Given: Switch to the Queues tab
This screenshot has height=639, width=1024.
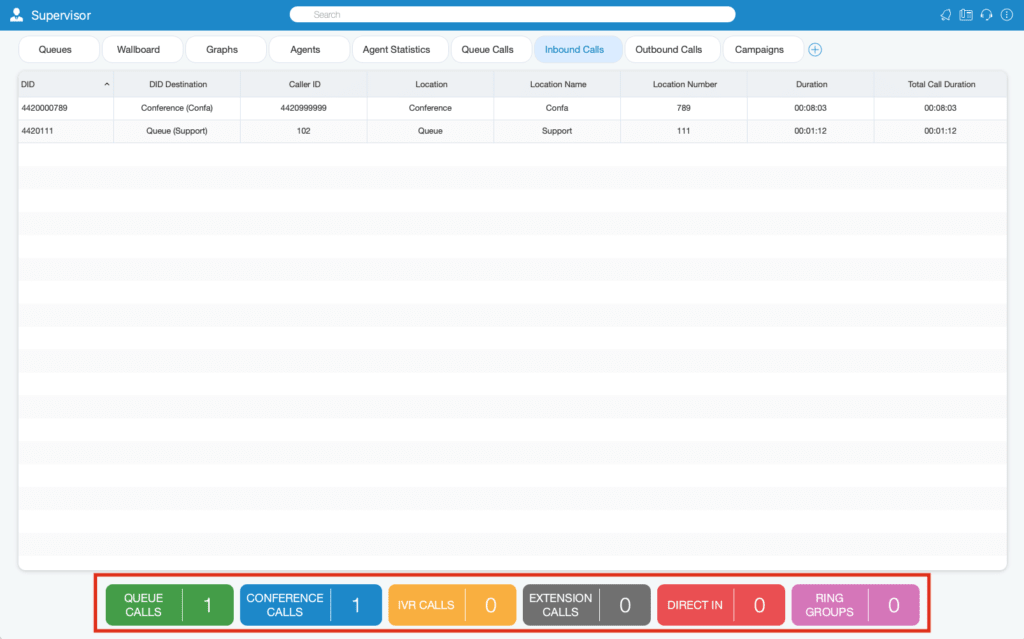Looking at the screenshot, I should [x=59, y=50].
